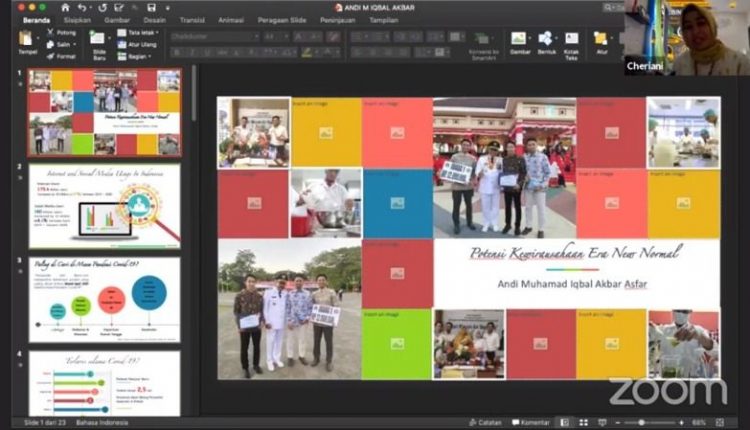The height and width of the screenshot is (430, 750).
Task: Insert a Kotak Teks text box
Action: point(572,38)
